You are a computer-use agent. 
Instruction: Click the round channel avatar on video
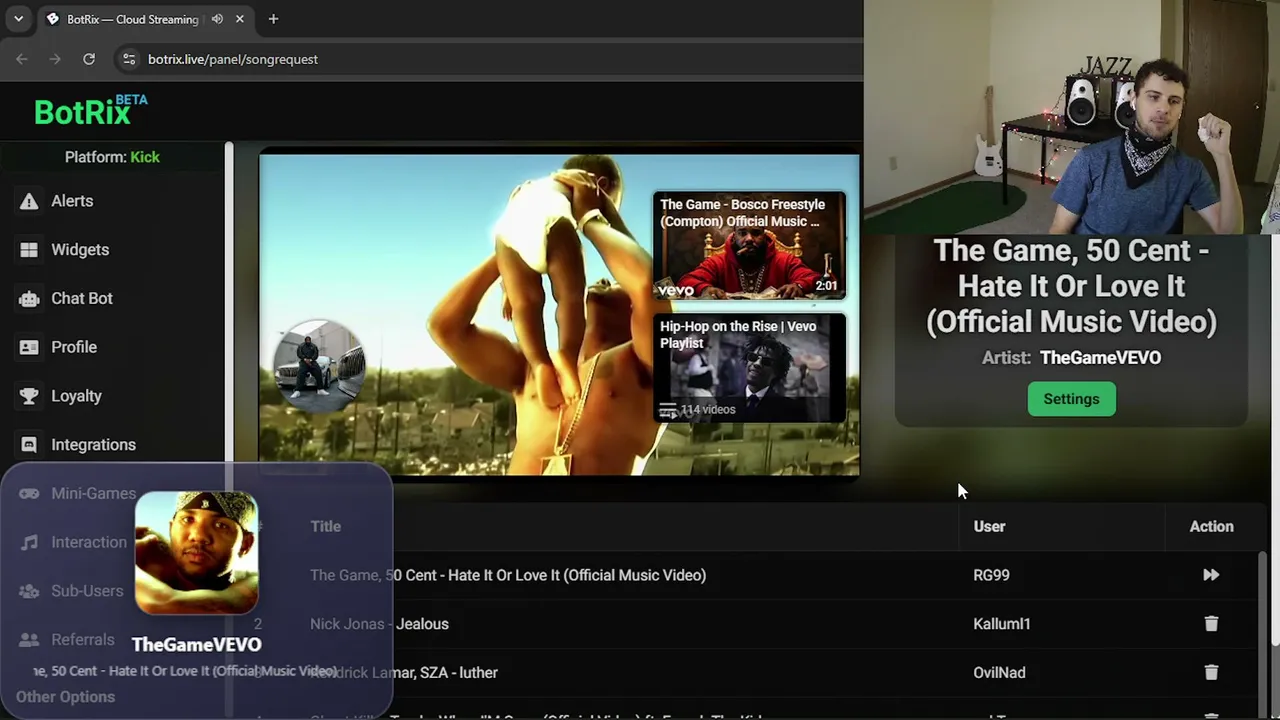click(x=320, y=366)
